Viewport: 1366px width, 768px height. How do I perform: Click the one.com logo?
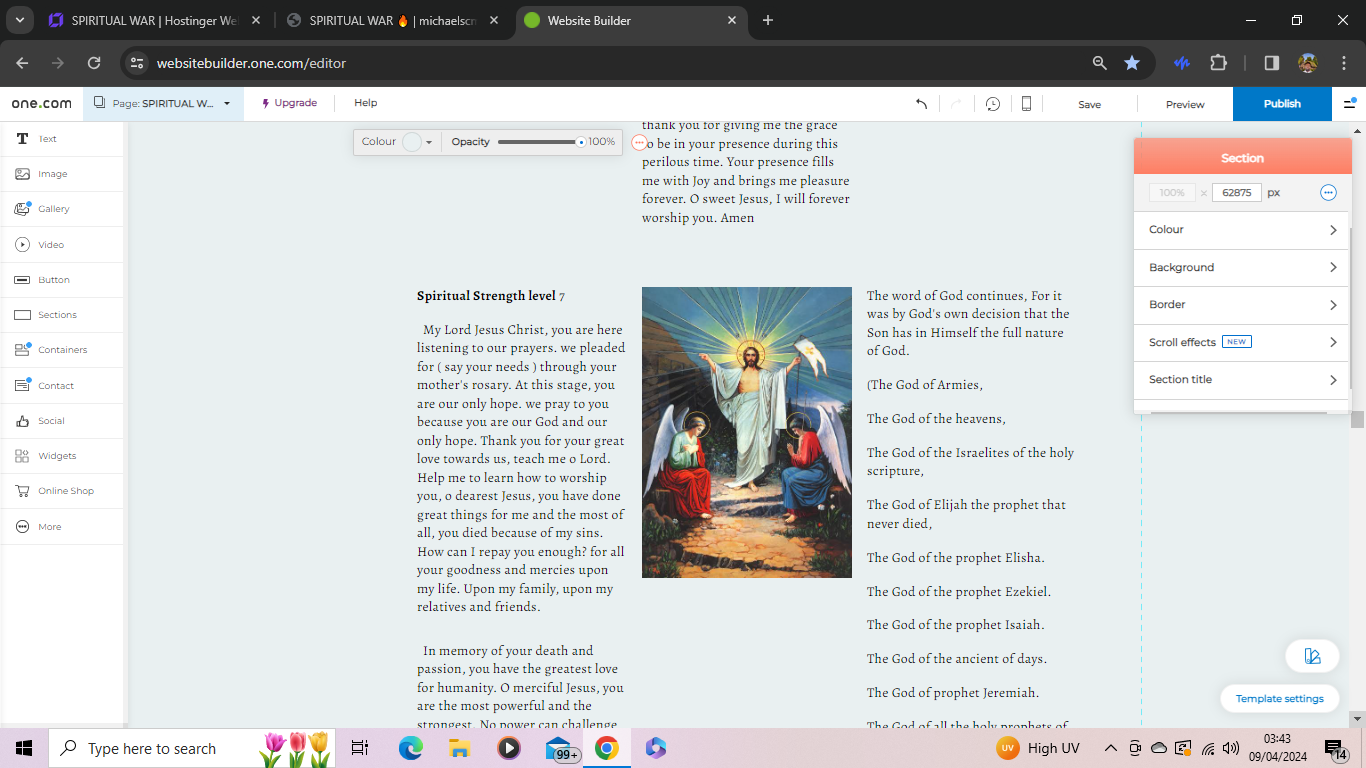(42, 103)
